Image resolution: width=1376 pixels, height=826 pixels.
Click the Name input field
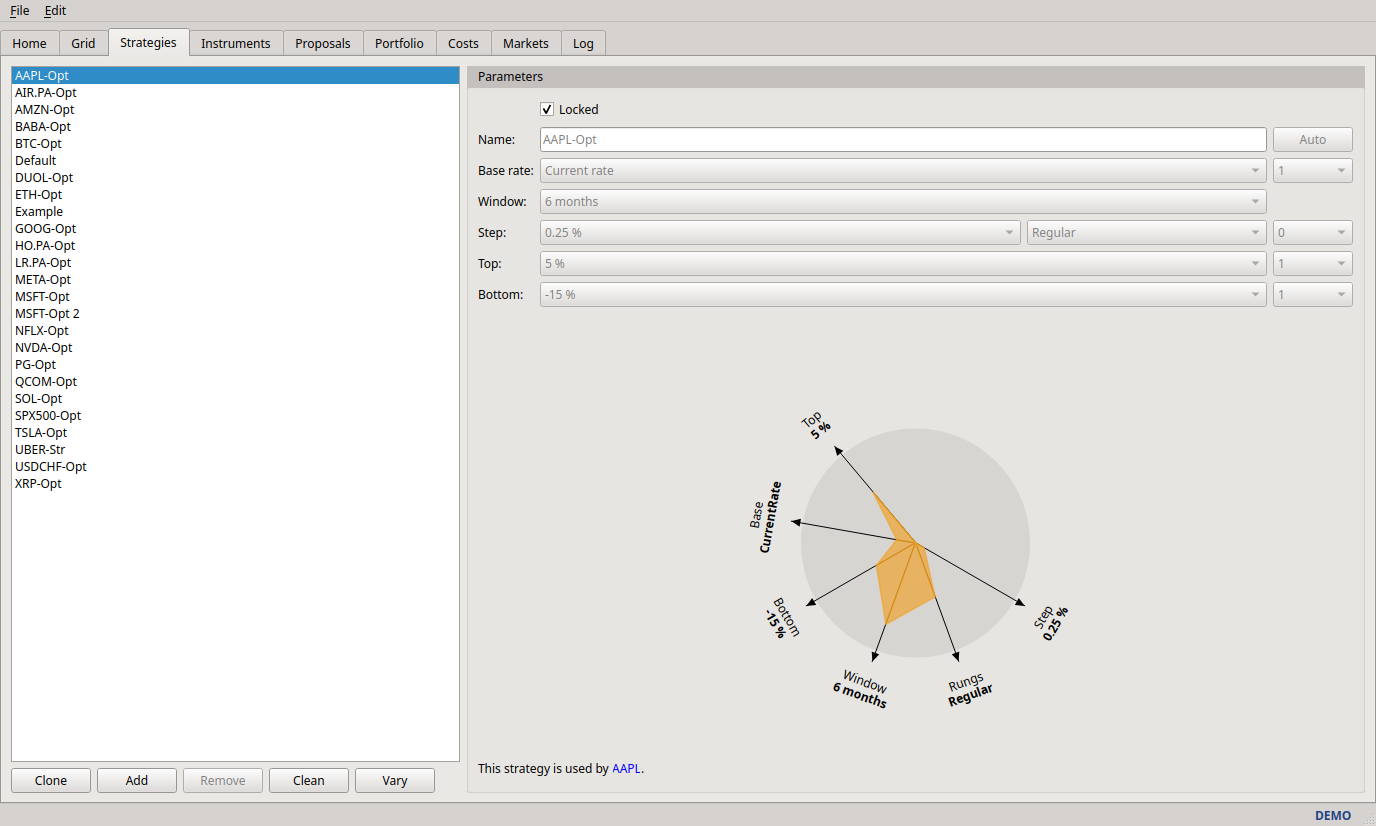[x=903, y=139]
